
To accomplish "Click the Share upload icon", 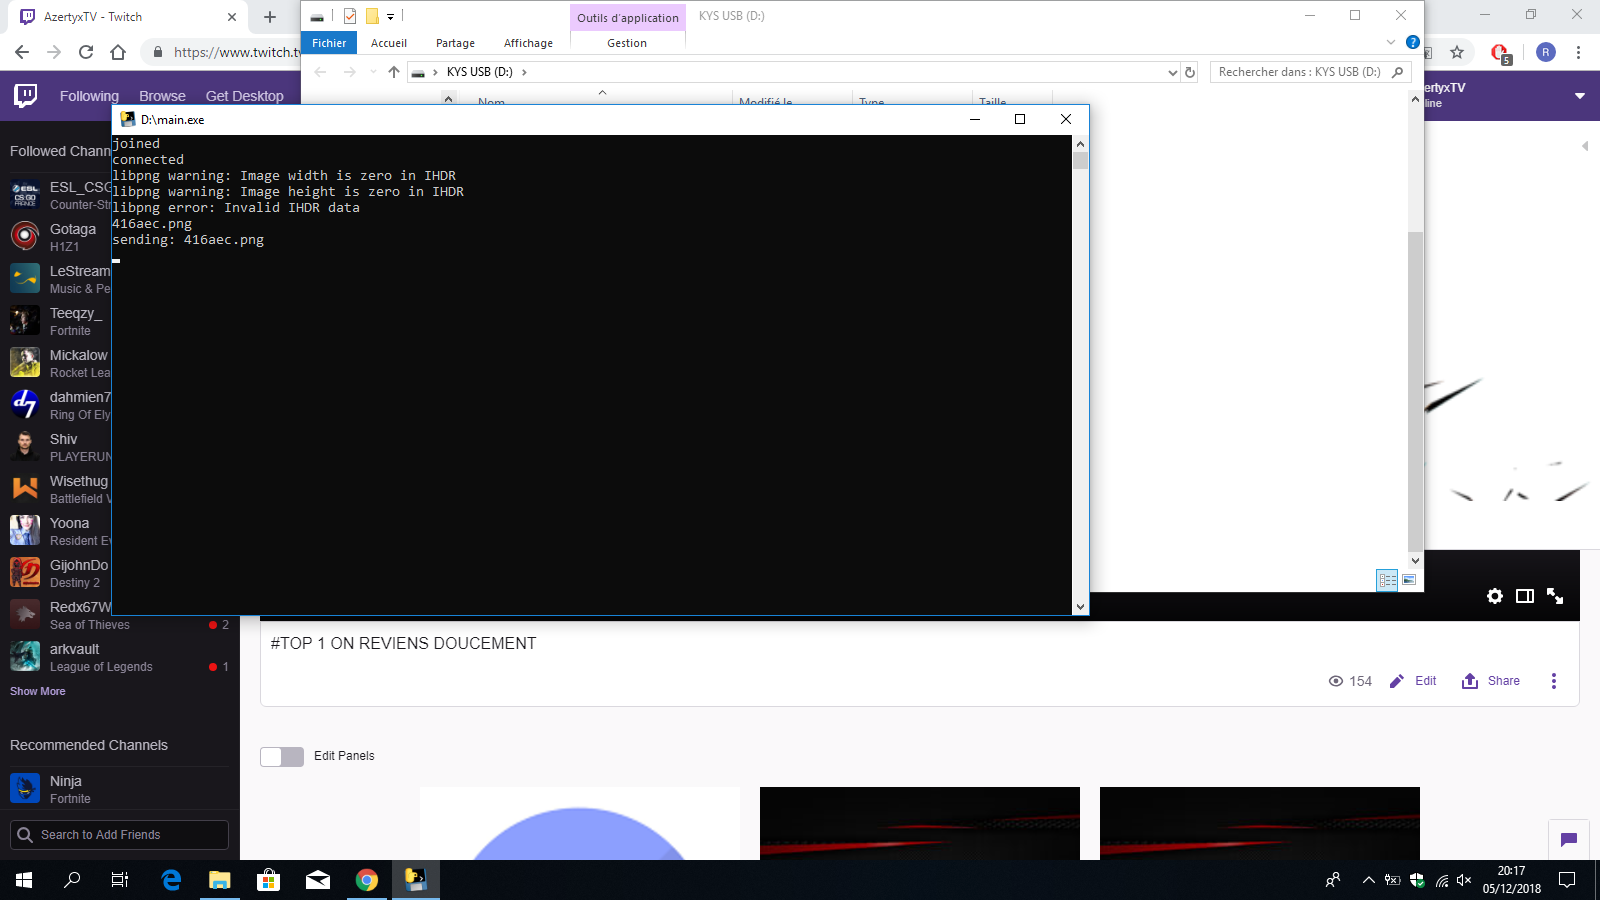I will click(1470, 681).
